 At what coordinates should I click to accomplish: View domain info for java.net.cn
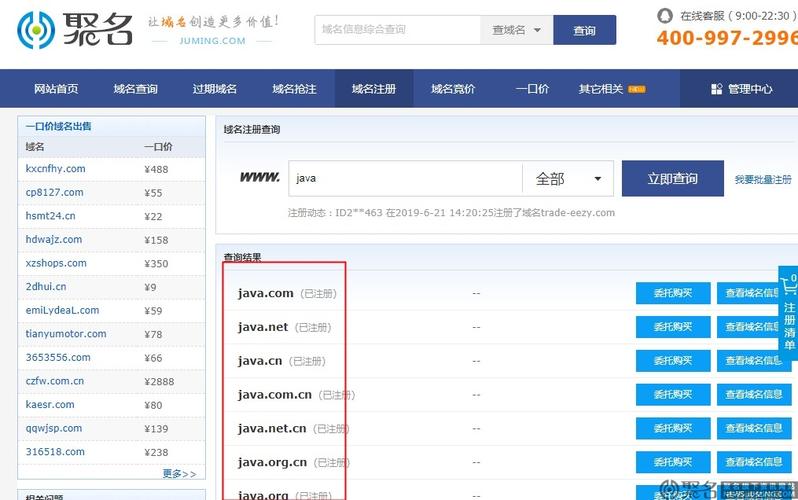(754, 428)
